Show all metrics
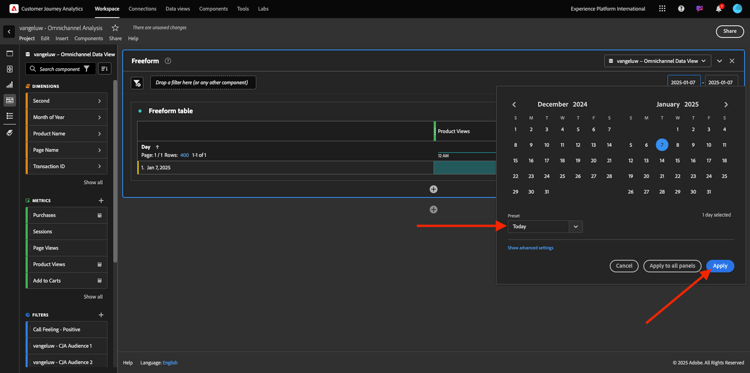The height and width of the screenshot is (373, 750). pyautogui.click(x=93, y=297)
